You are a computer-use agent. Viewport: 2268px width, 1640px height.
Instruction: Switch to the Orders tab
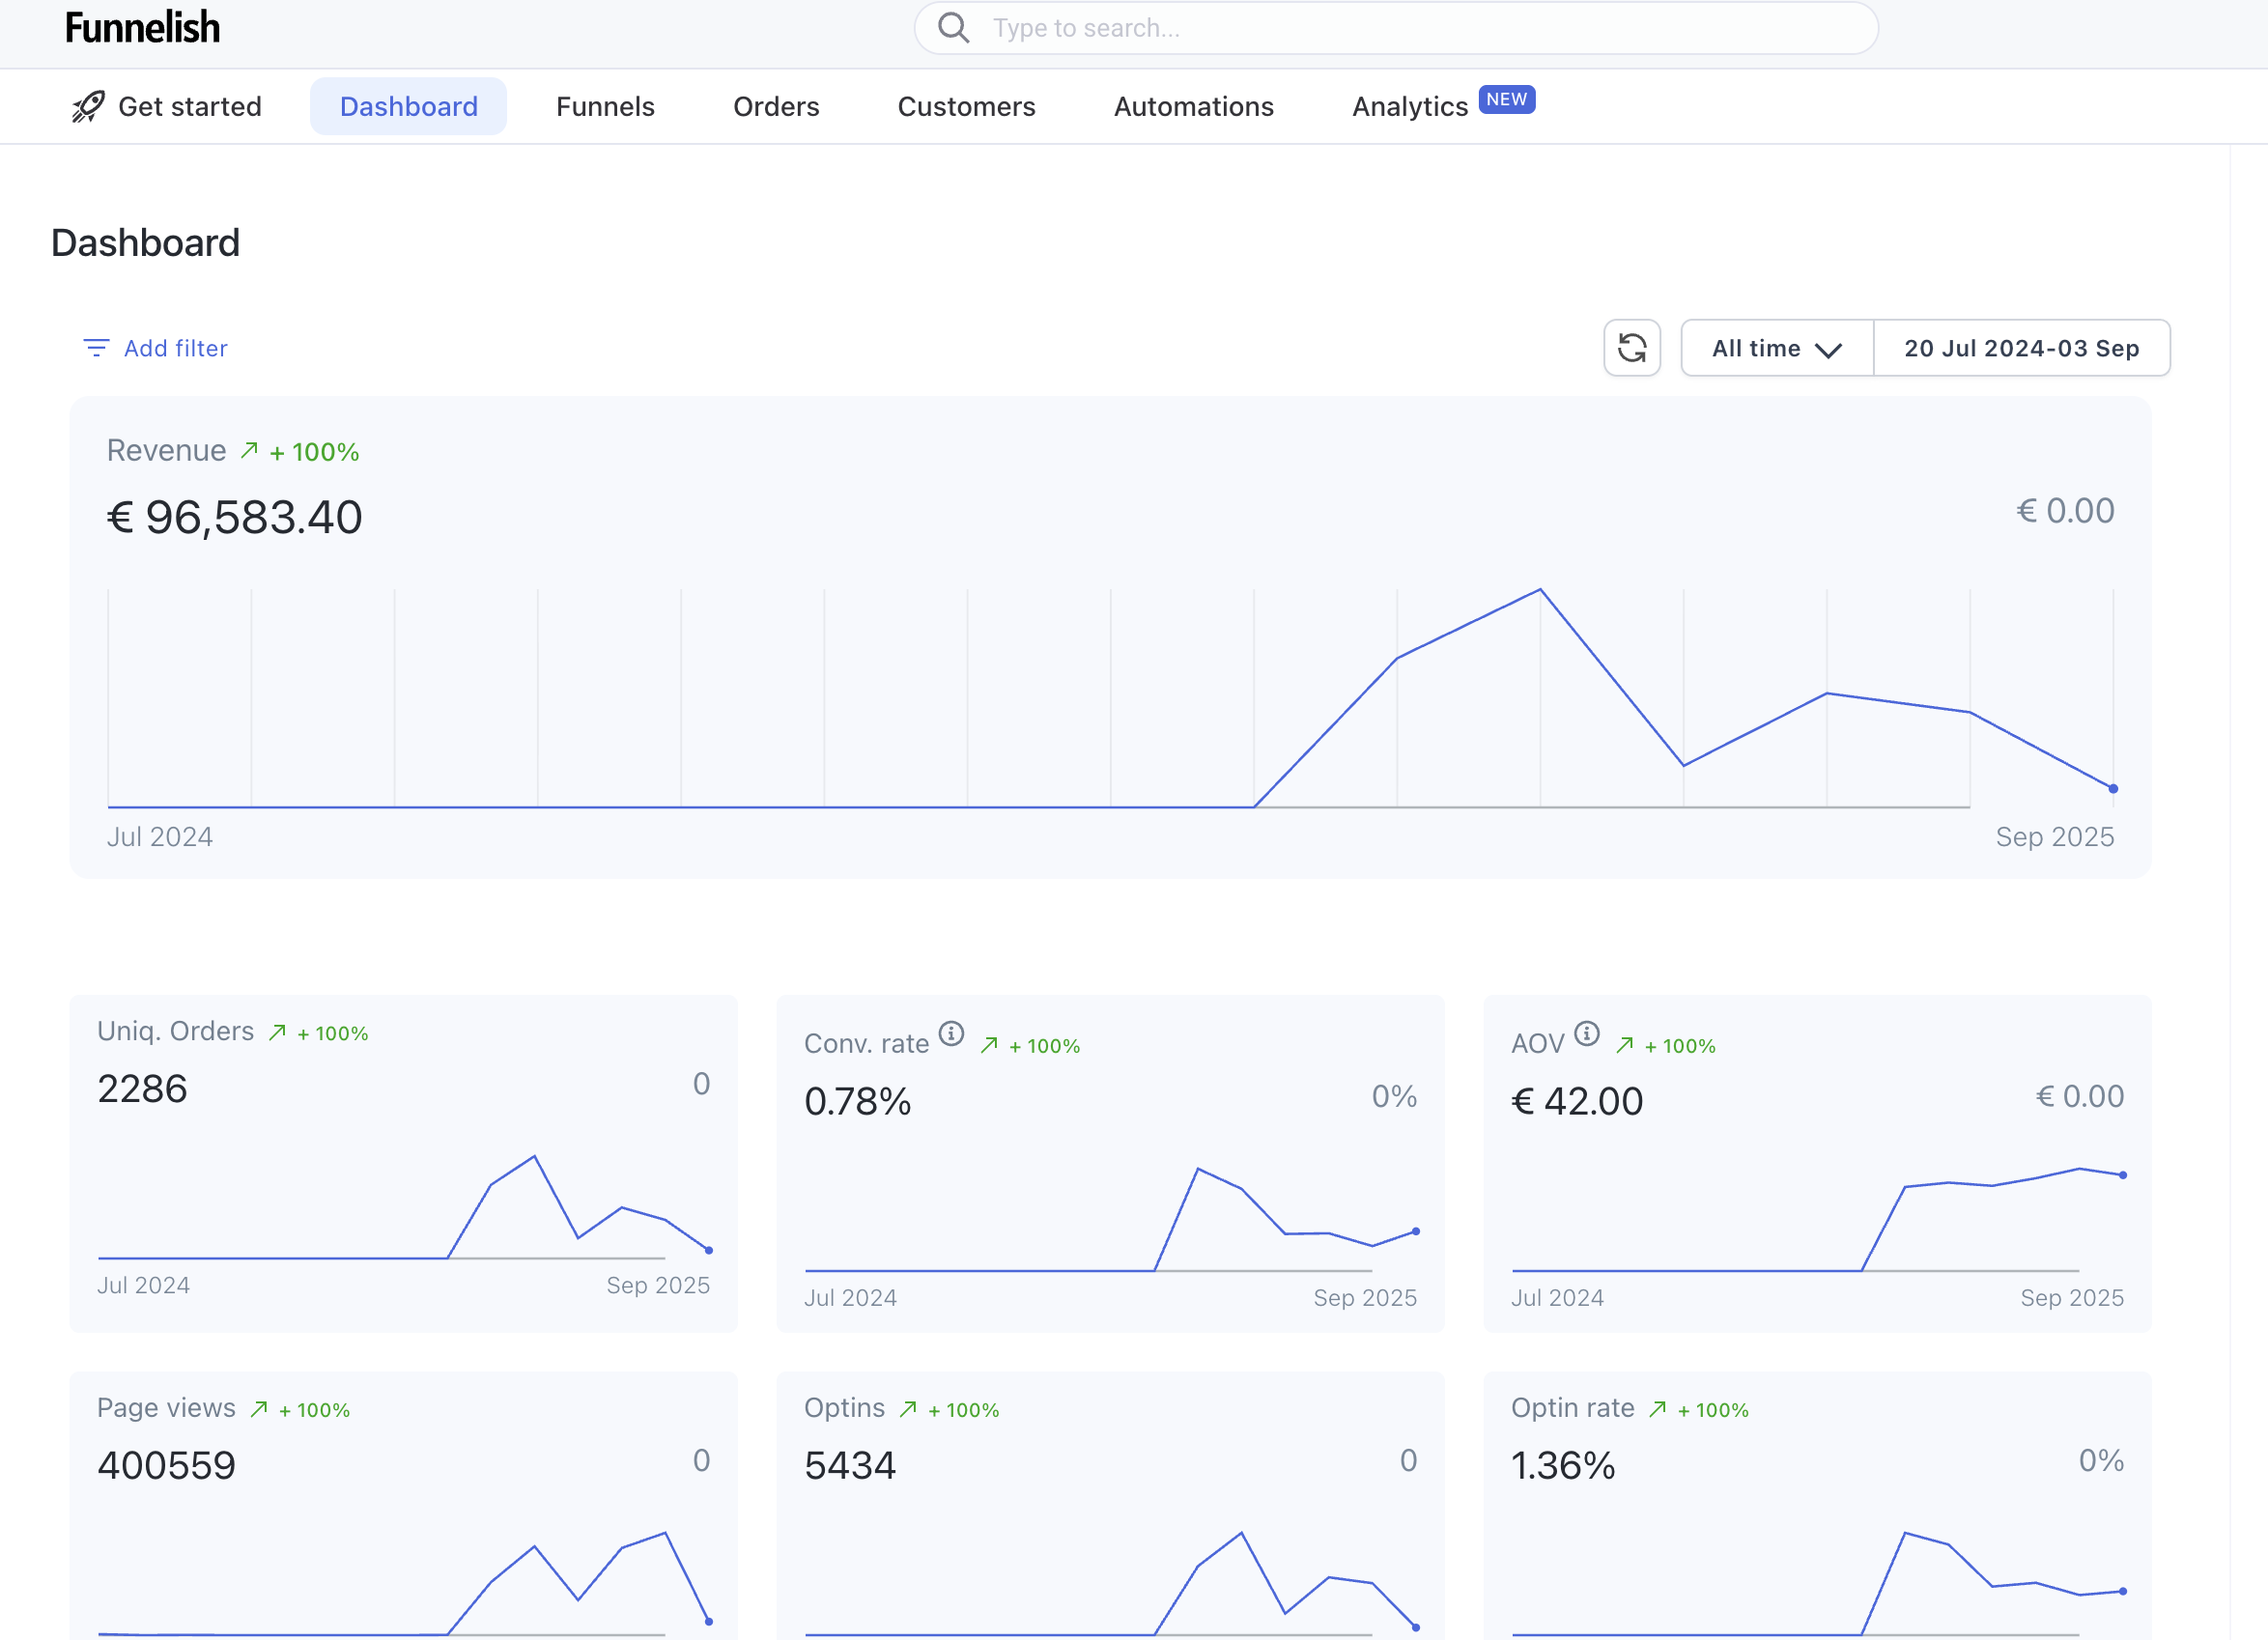click(776, 106)
